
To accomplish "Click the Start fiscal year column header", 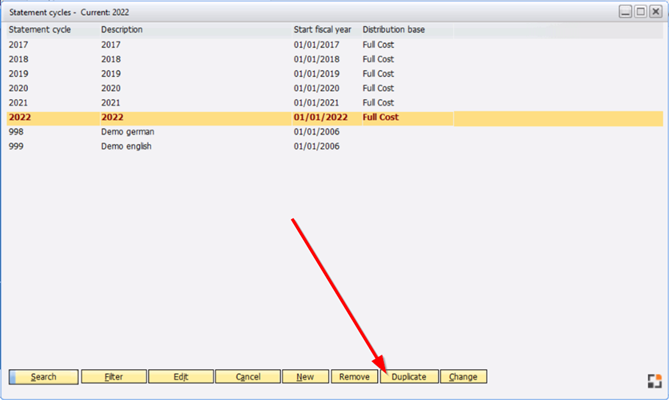I will (323, 30).
